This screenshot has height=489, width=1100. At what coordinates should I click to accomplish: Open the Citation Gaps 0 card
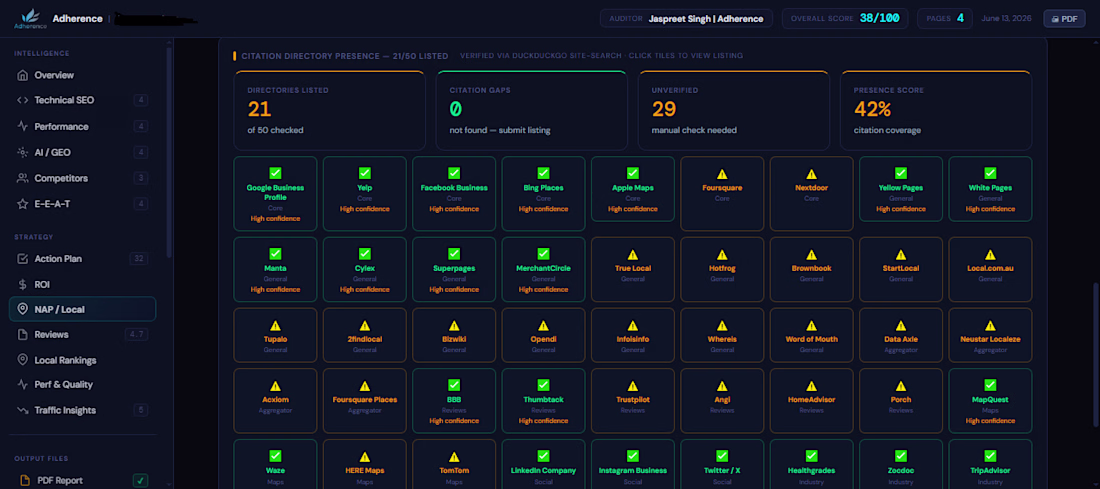pyautogui.click(x=532, y=110)
